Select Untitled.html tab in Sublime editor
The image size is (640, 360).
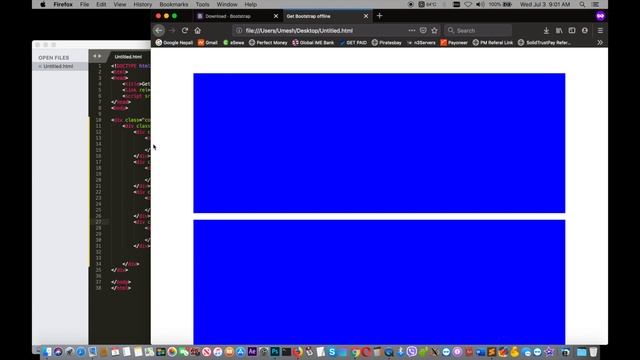pos(128,56)
